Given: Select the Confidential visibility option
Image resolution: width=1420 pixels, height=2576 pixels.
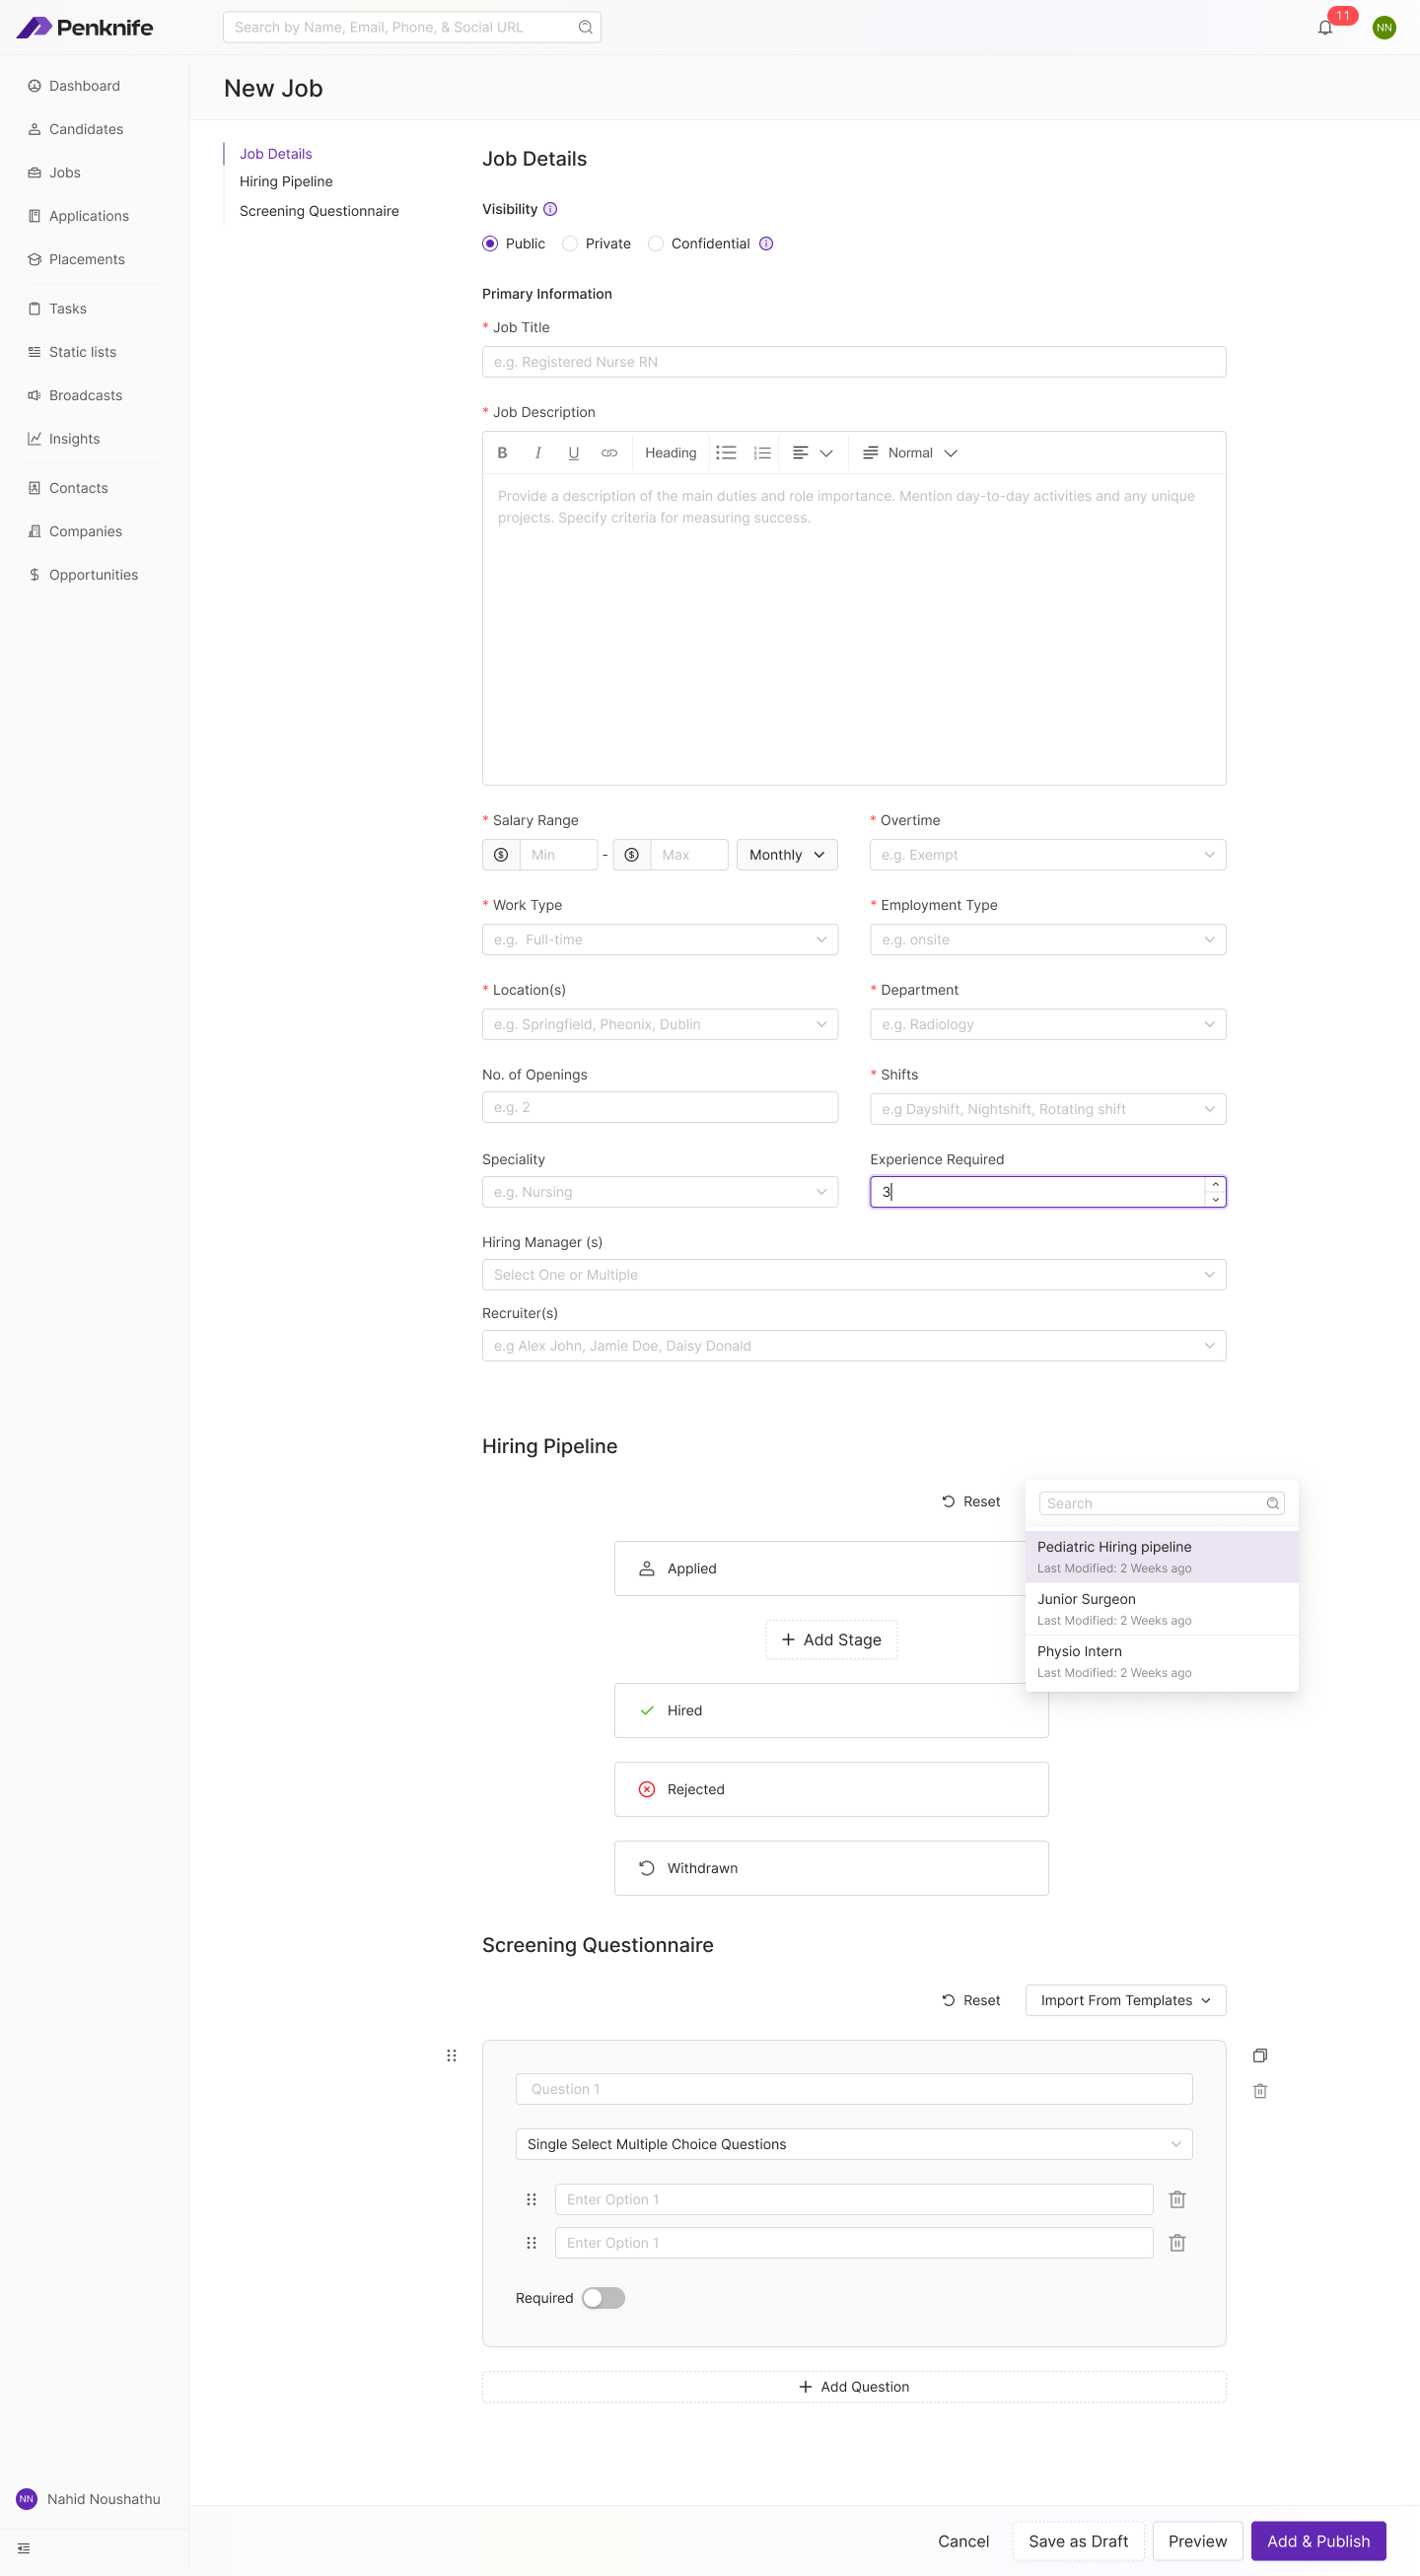Looking at the screenshot, I should point(700,244).
